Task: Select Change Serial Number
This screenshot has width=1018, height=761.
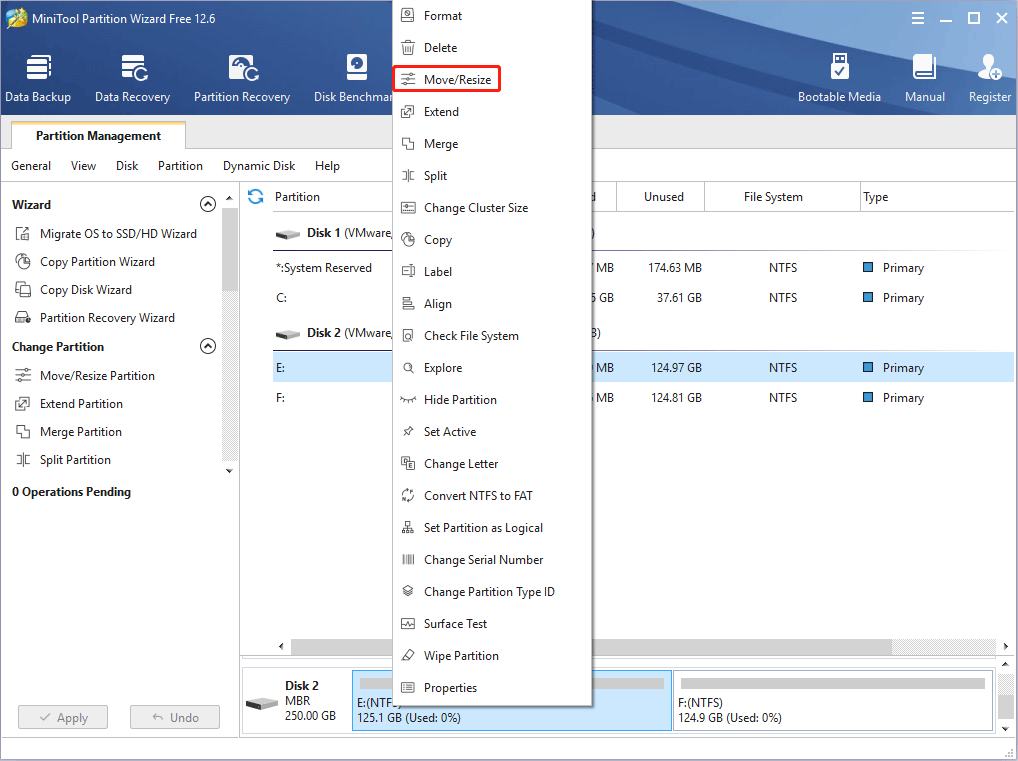Action: (492, 560)
